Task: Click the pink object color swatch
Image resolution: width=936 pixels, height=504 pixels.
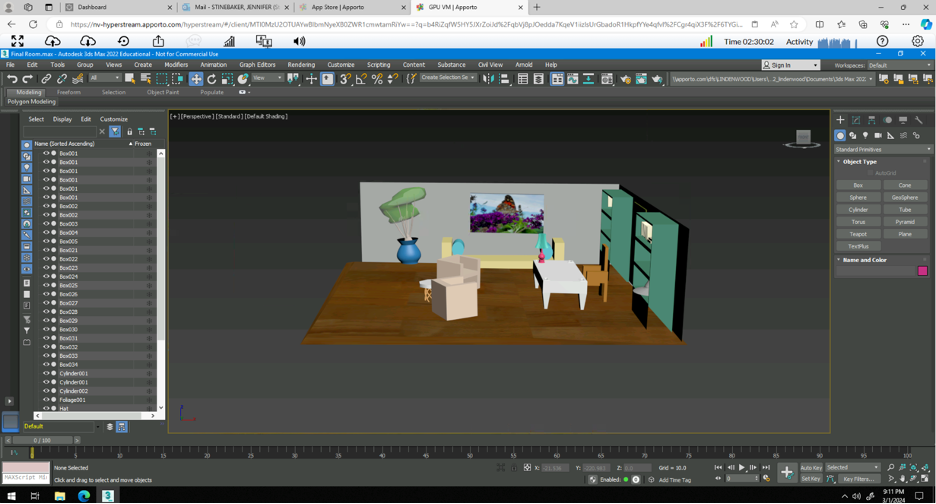Action: click(x=922, y=271)
